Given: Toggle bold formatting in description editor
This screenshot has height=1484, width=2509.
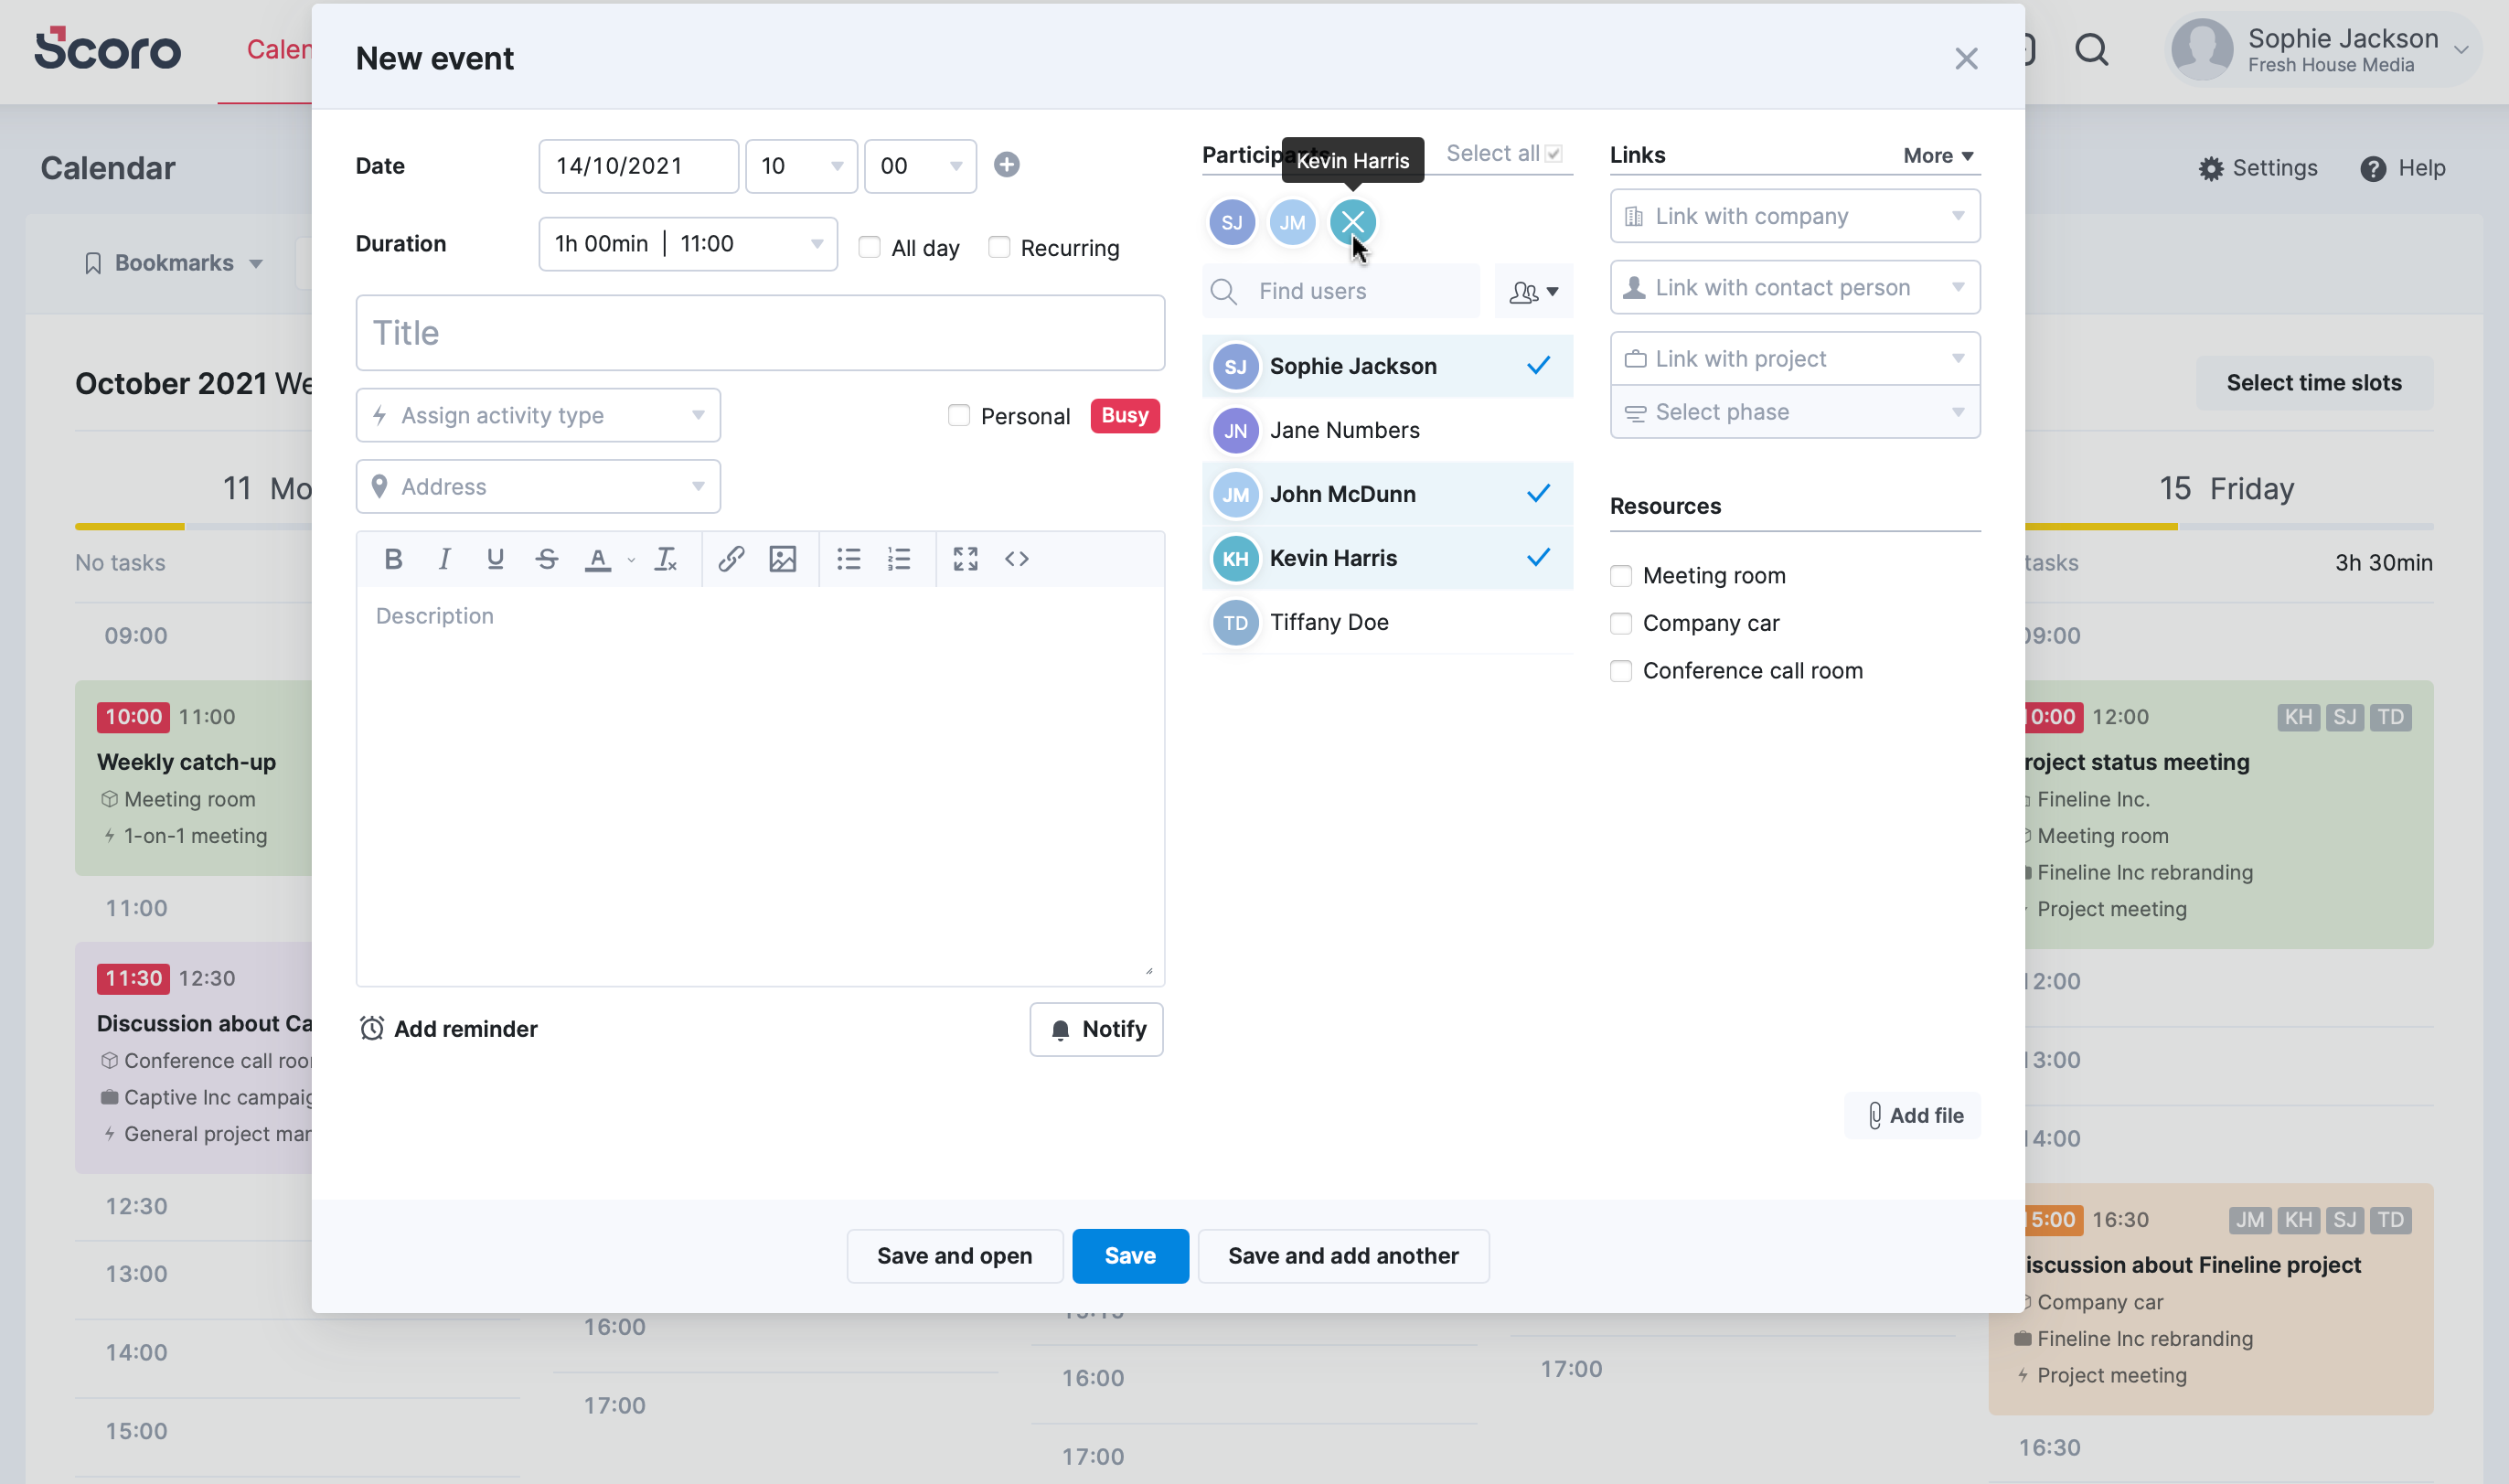Looking at the screenshot, I should 393,559.
